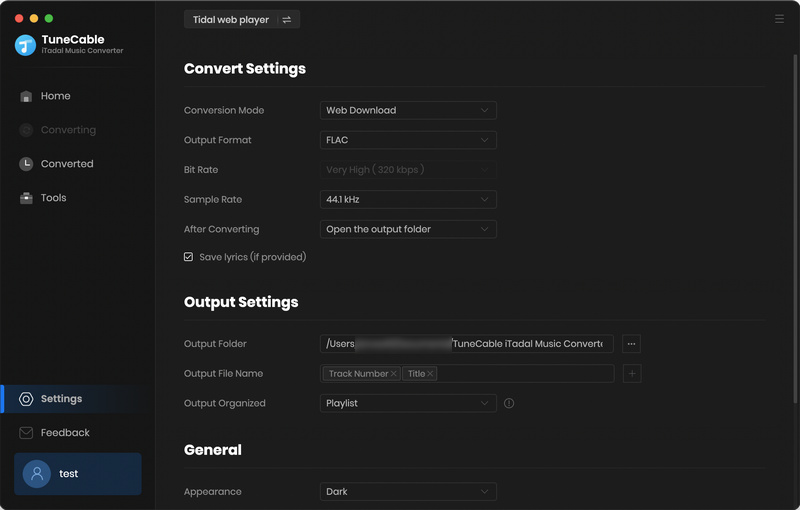This screenshot has height=510, width=800.
Task: Open the Output Organized Playlist dropdown
Action: coord(408,403)
